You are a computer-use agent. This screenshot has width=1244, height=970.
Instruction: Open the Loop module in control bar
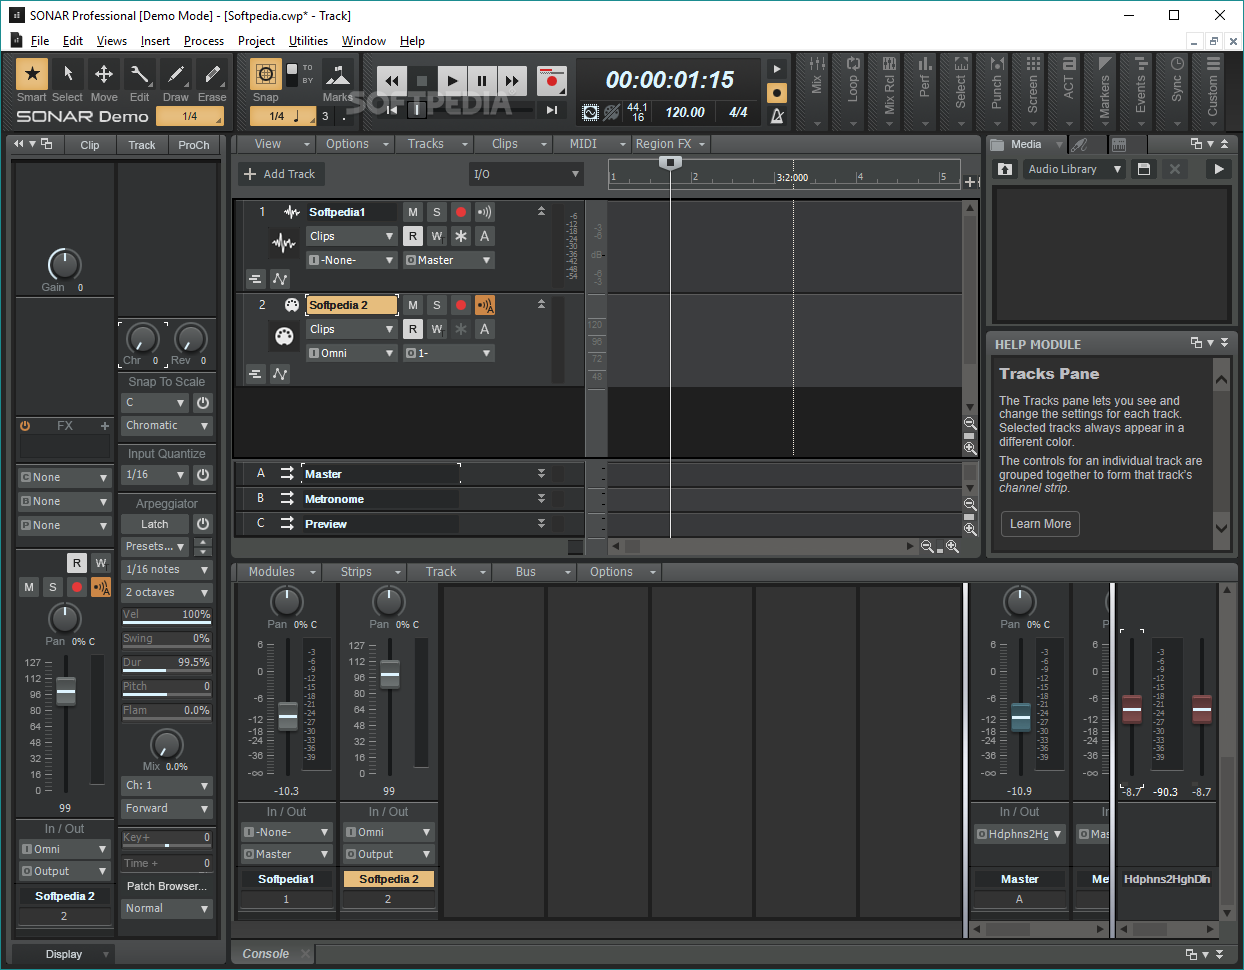point(852,90)
